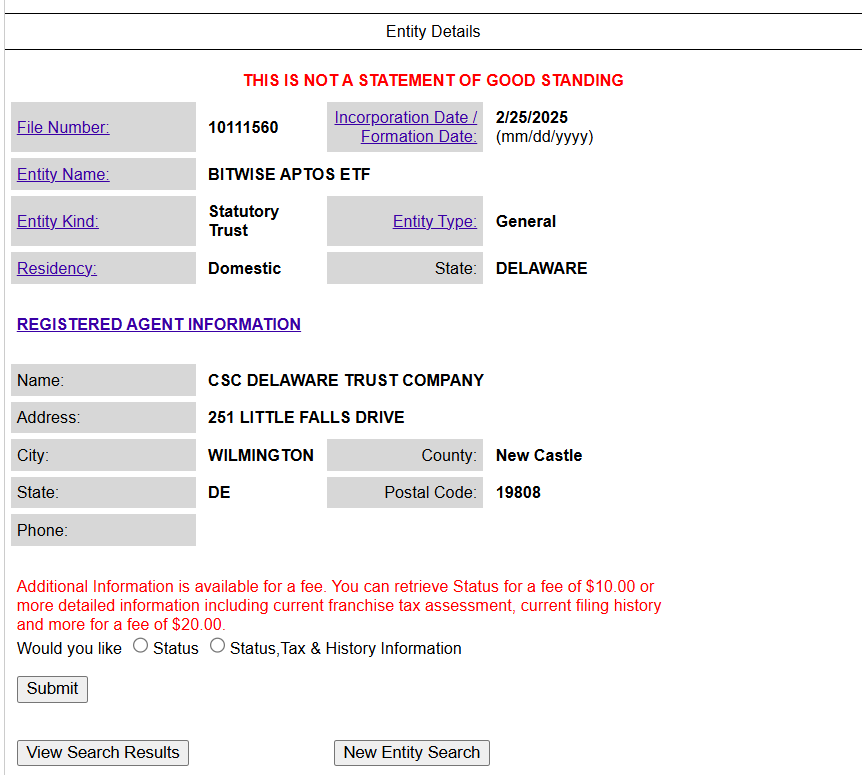Click the postal code 19808
The width and height of the screenshot is (867, 775).
point(518,492)
